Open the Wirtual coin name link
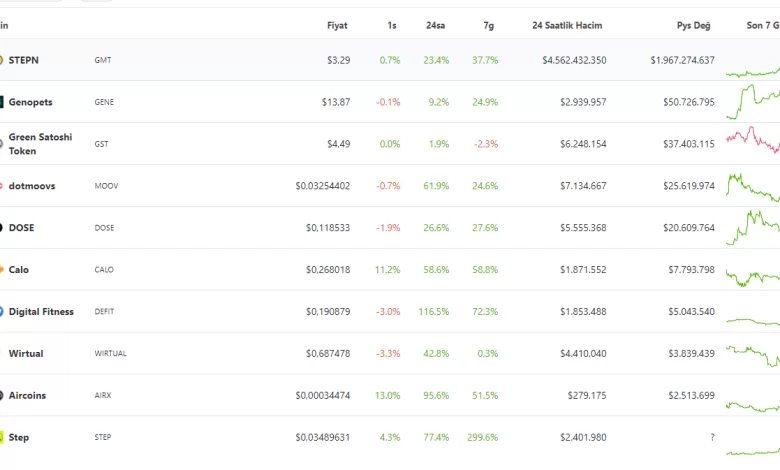This screenshot has height=470, width=780. tap(26, 354)
